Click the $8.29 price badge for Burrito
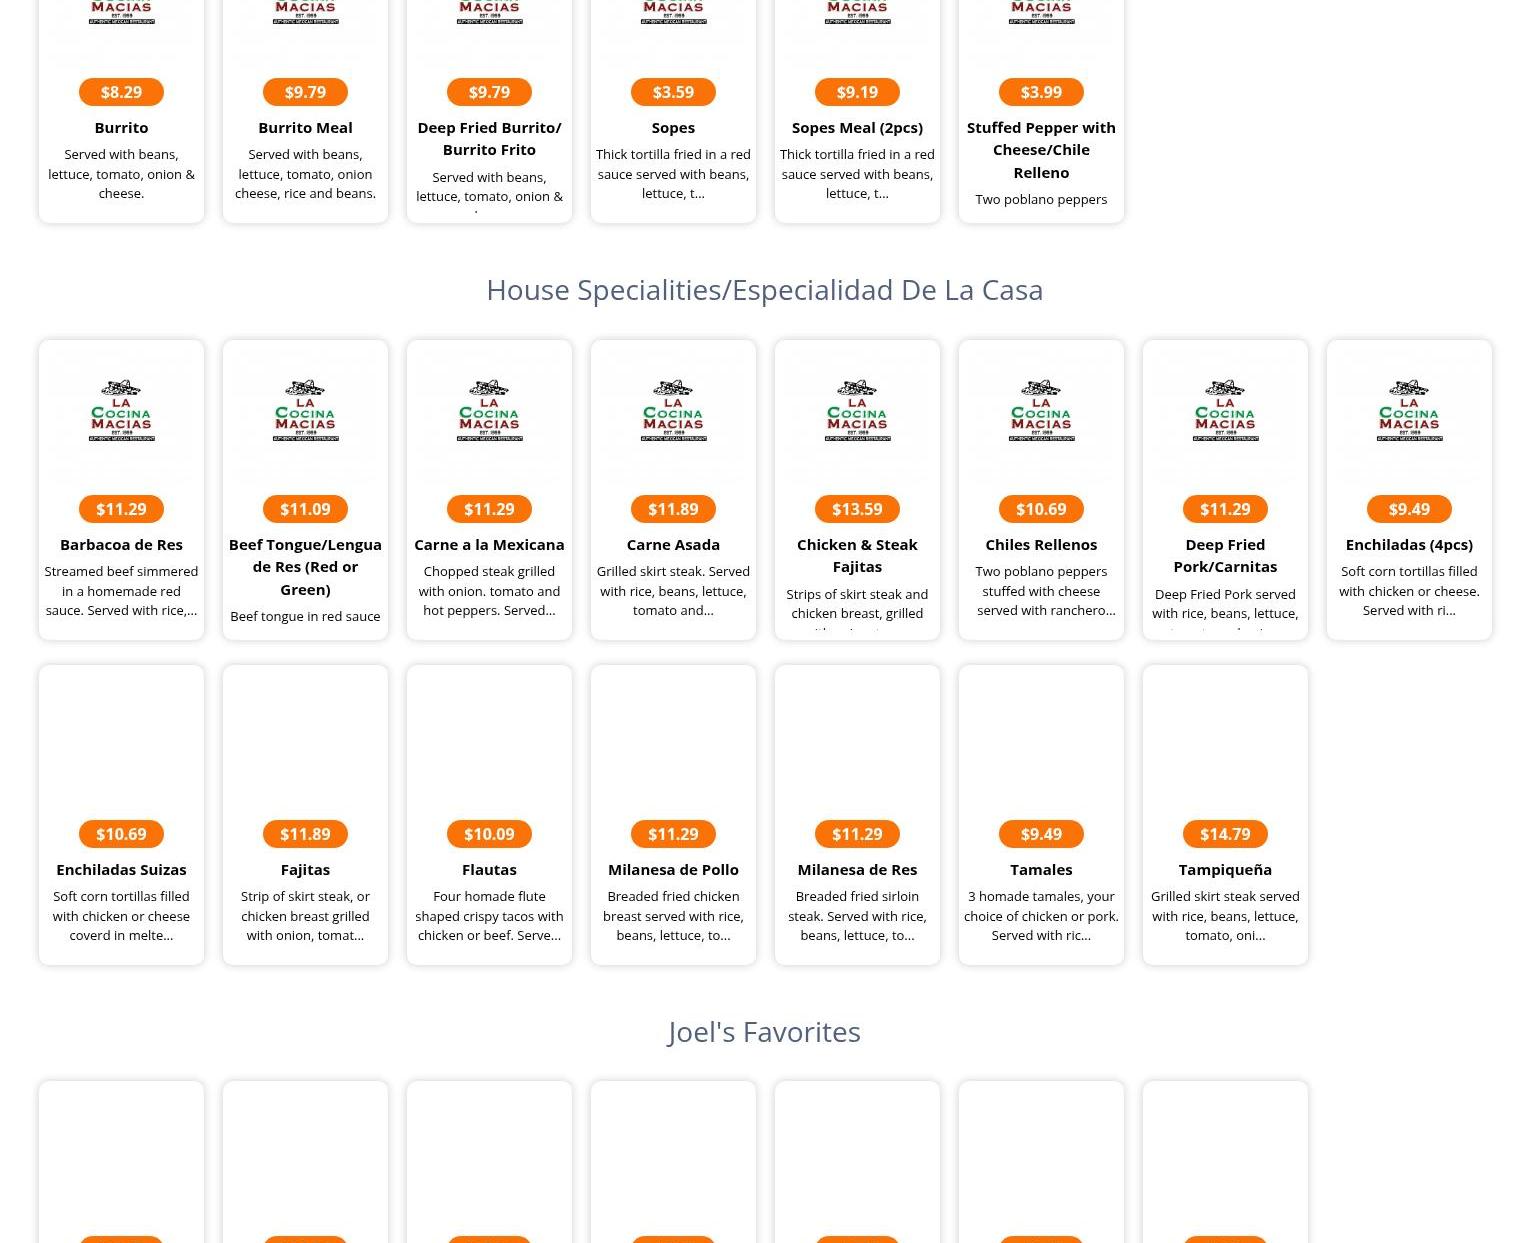Viewport: 1530px width, 1243px height. [x=121, y=92]
